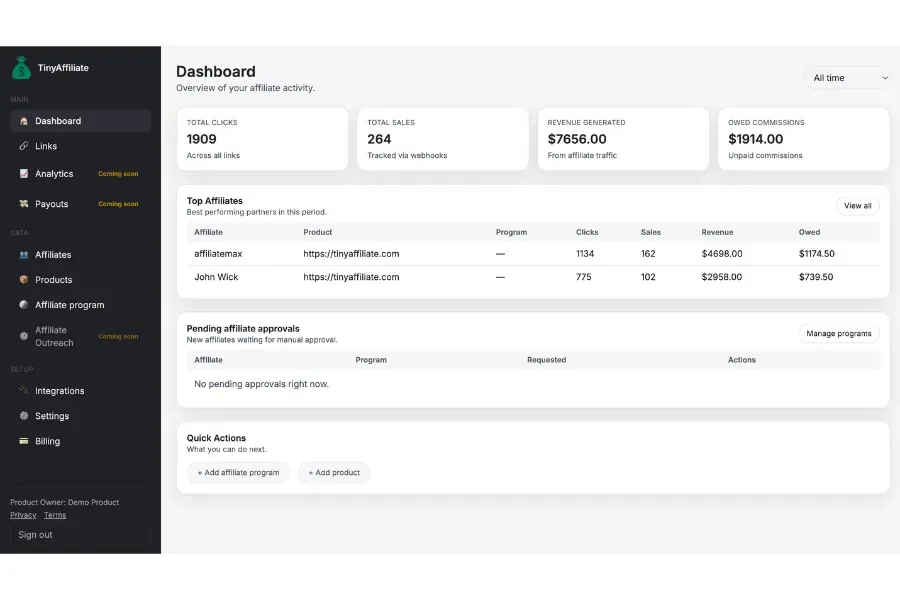Click the Links chain icon
Viewport: 900px width, 600px height.
(24, 146)
